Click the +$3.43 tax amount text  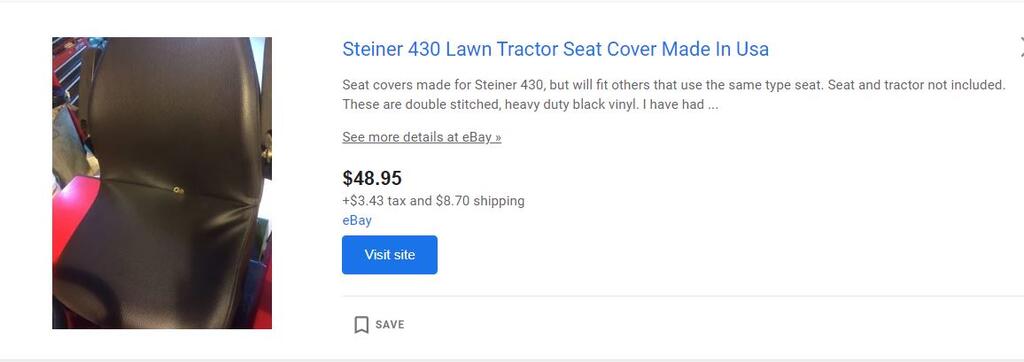click(x=363, y=201)
